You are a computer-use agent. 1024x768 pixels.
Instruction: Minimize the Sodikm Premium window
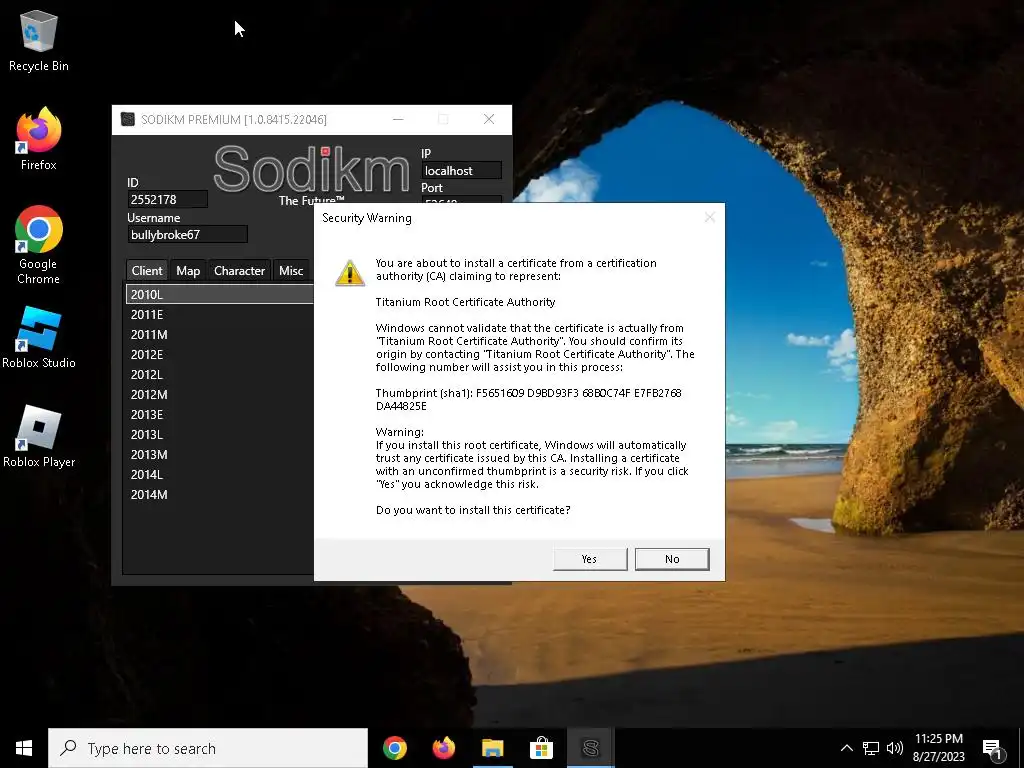click(398, 120)
